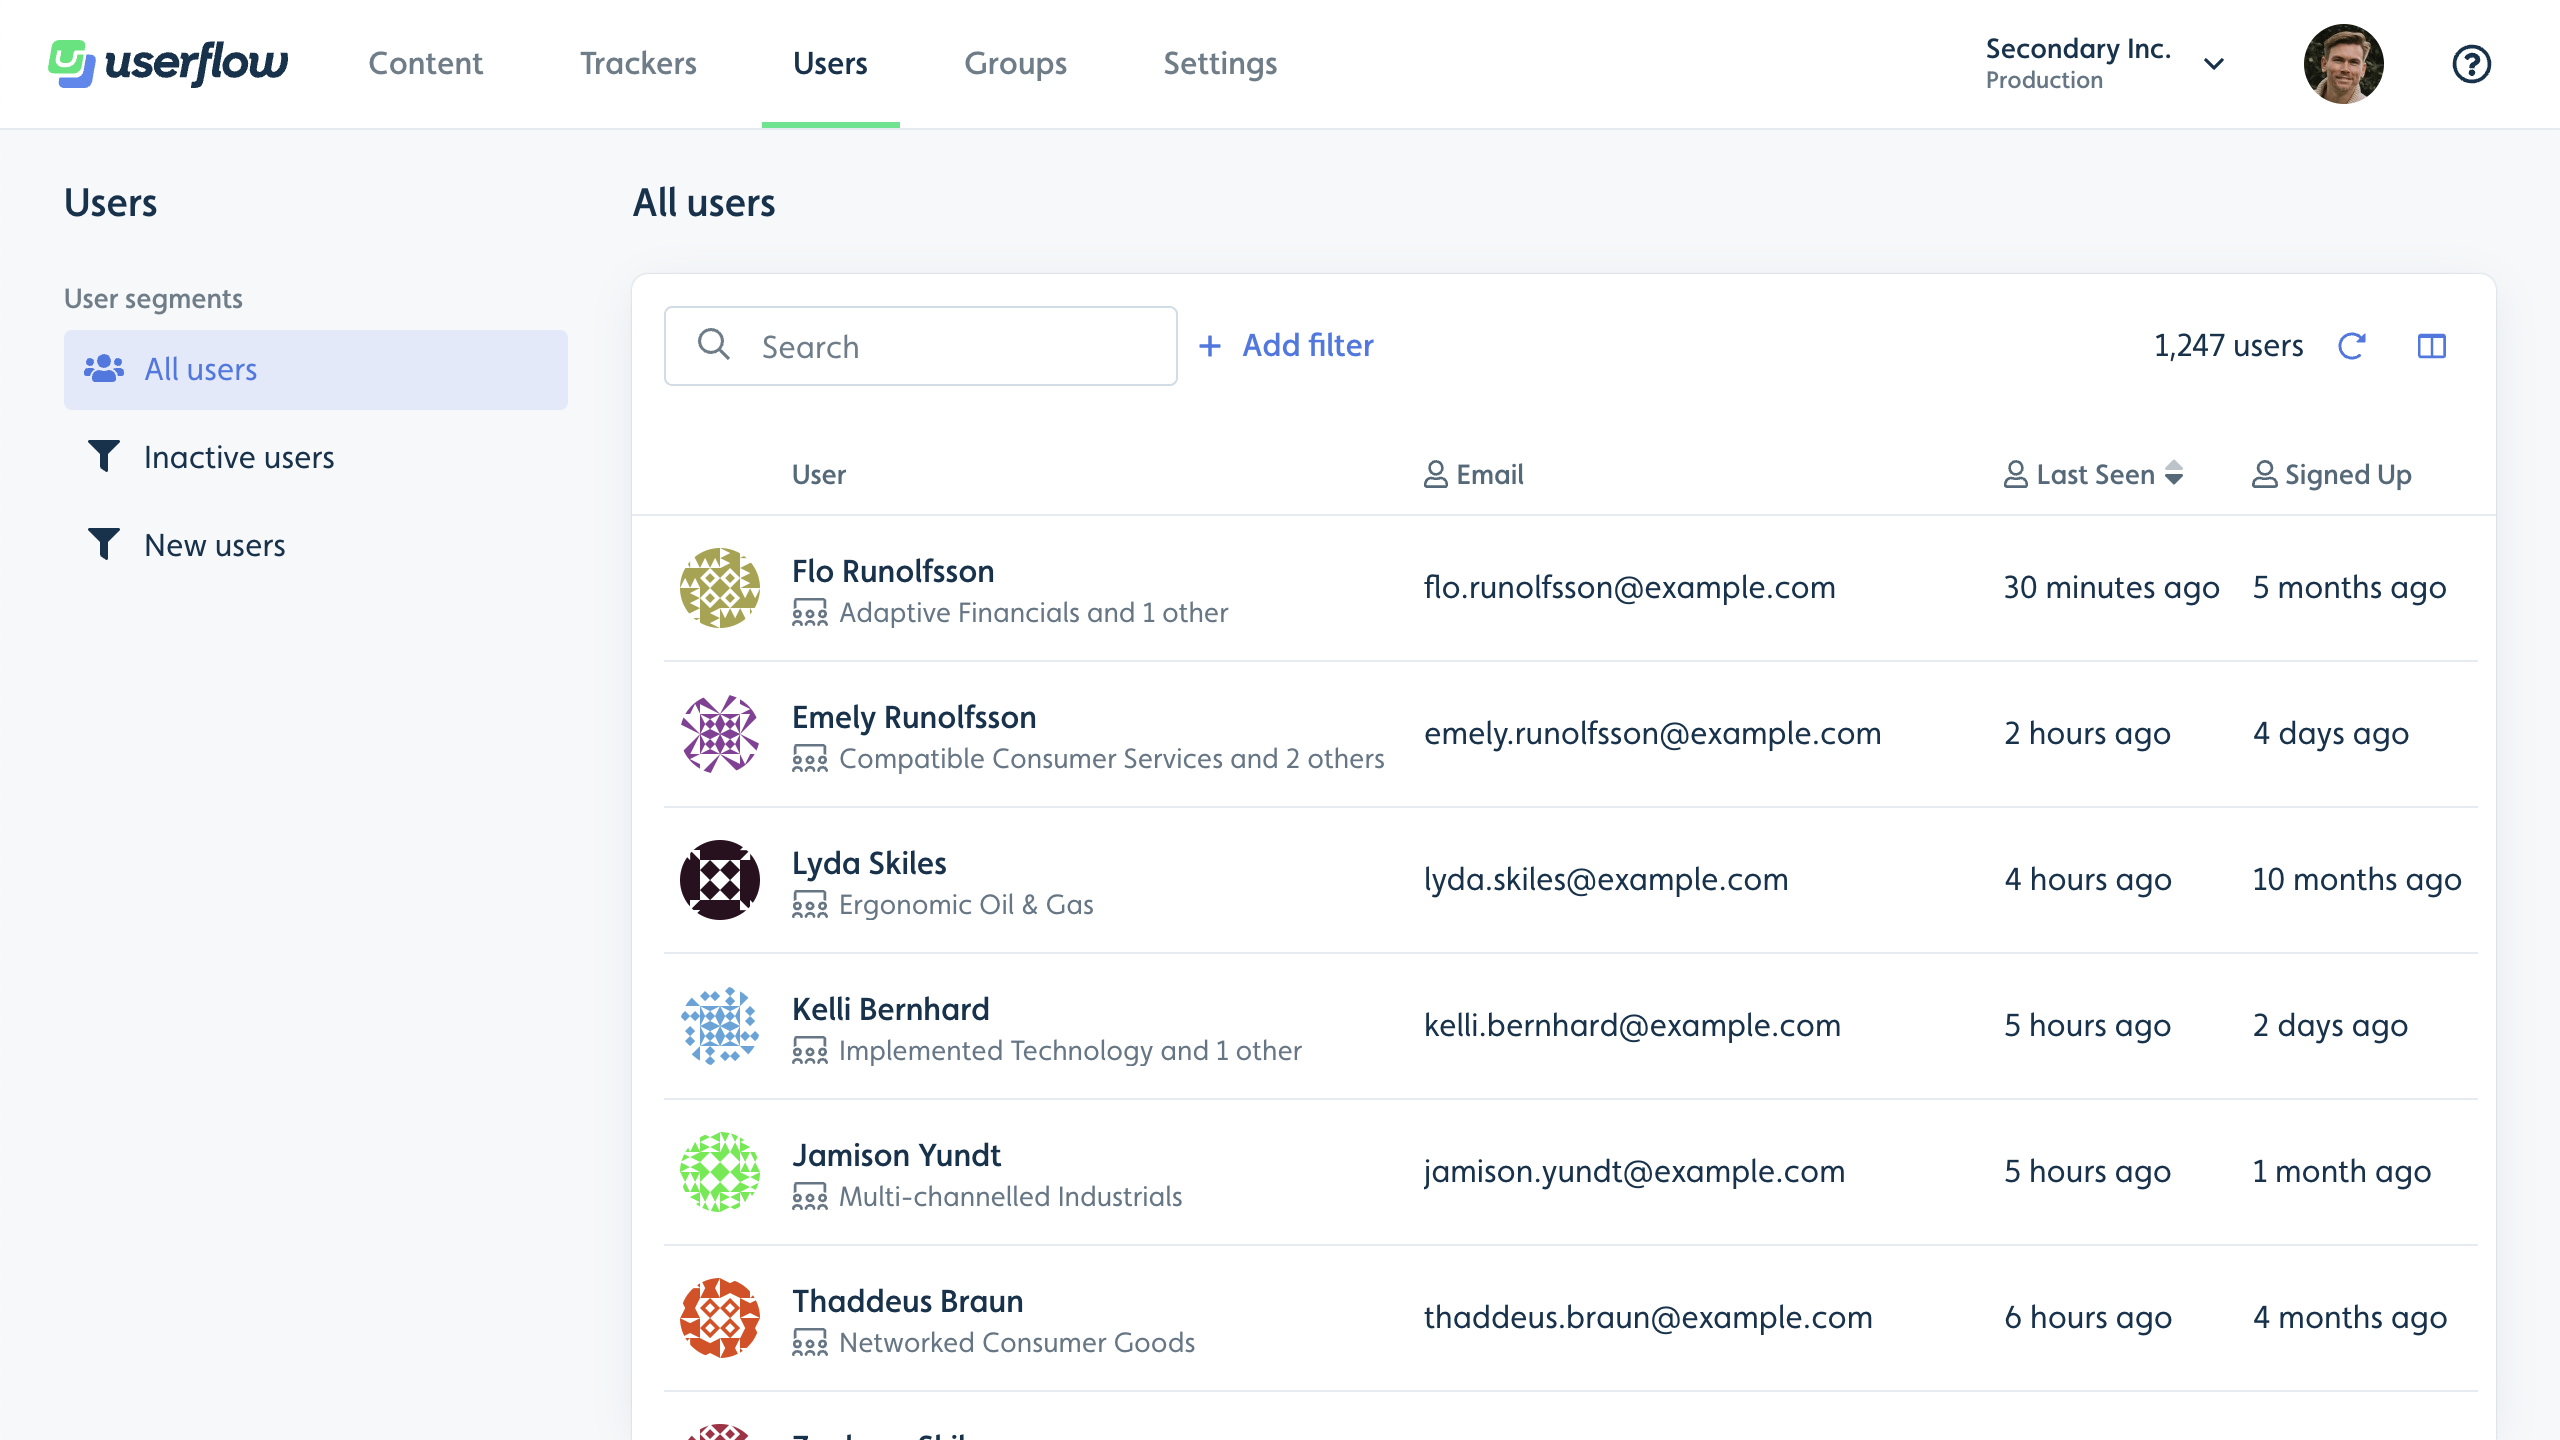Click Kelli Bernhard's avatar
Image resolution: width=2560 pixels, height=1440 pixels.
[720, 1026]
